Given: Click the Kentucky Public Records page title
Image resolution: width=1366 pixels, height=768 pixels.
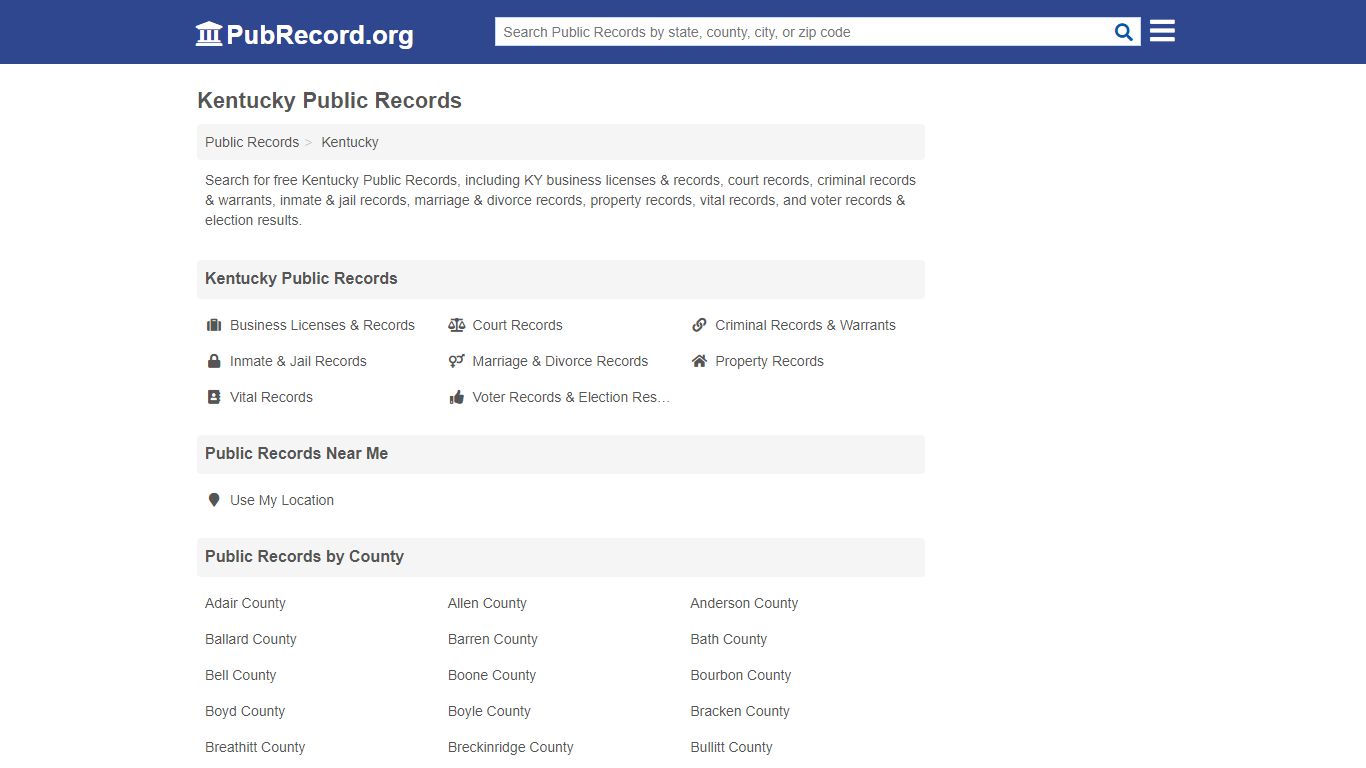Looking at the screenshot, I should coord(329,101).
